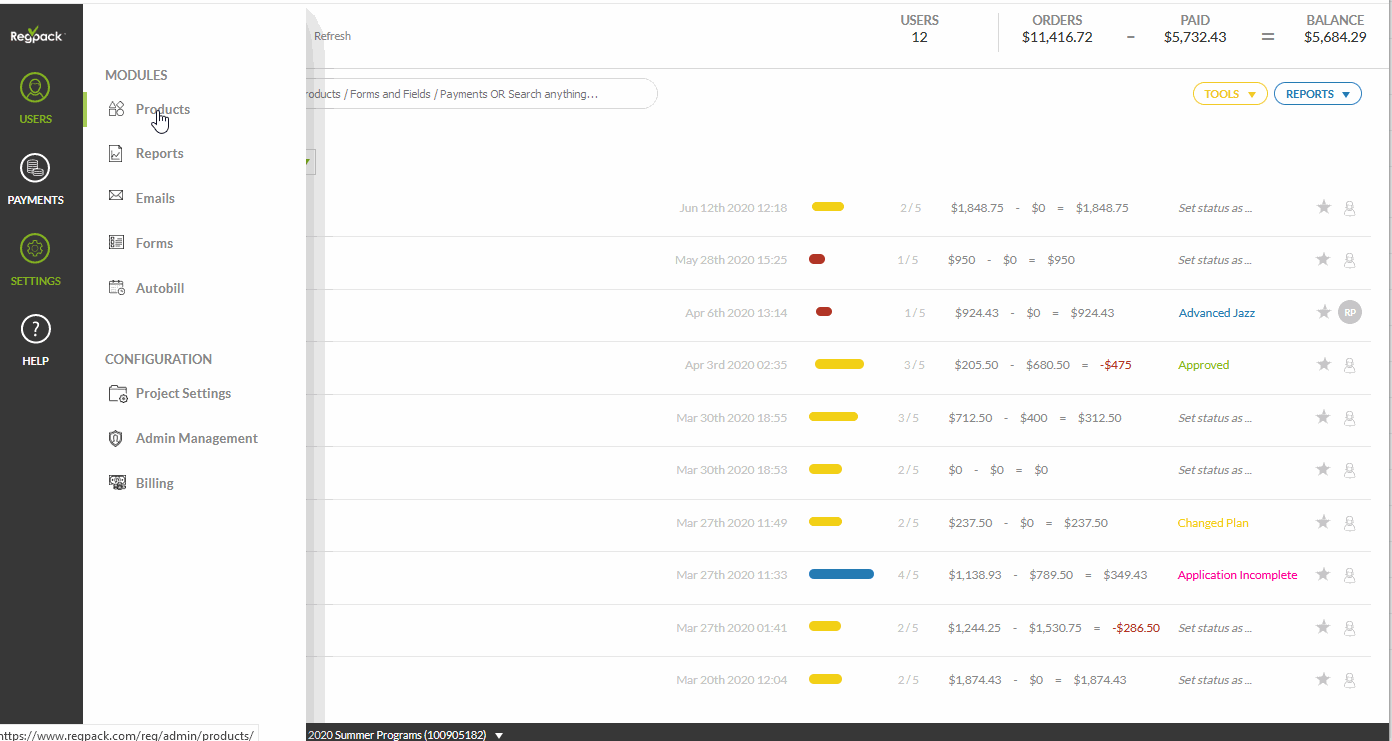This screenshot has width=1392, height=741.
Task: Click the Billing icon in Configuration
Action: click(x=117, y=483)
